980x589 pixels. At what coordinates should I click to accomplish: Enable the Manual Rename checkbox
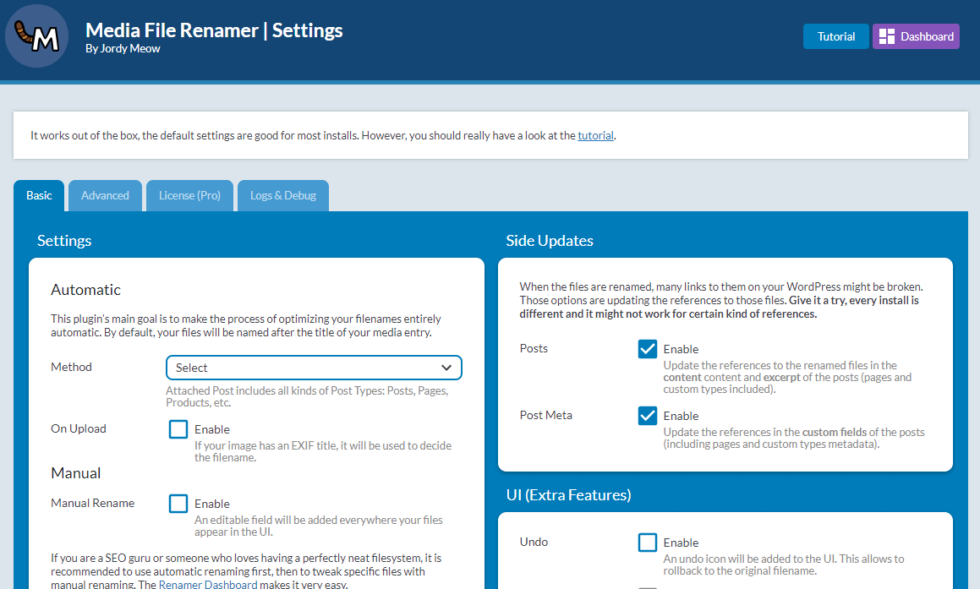[x=178, y=503]
